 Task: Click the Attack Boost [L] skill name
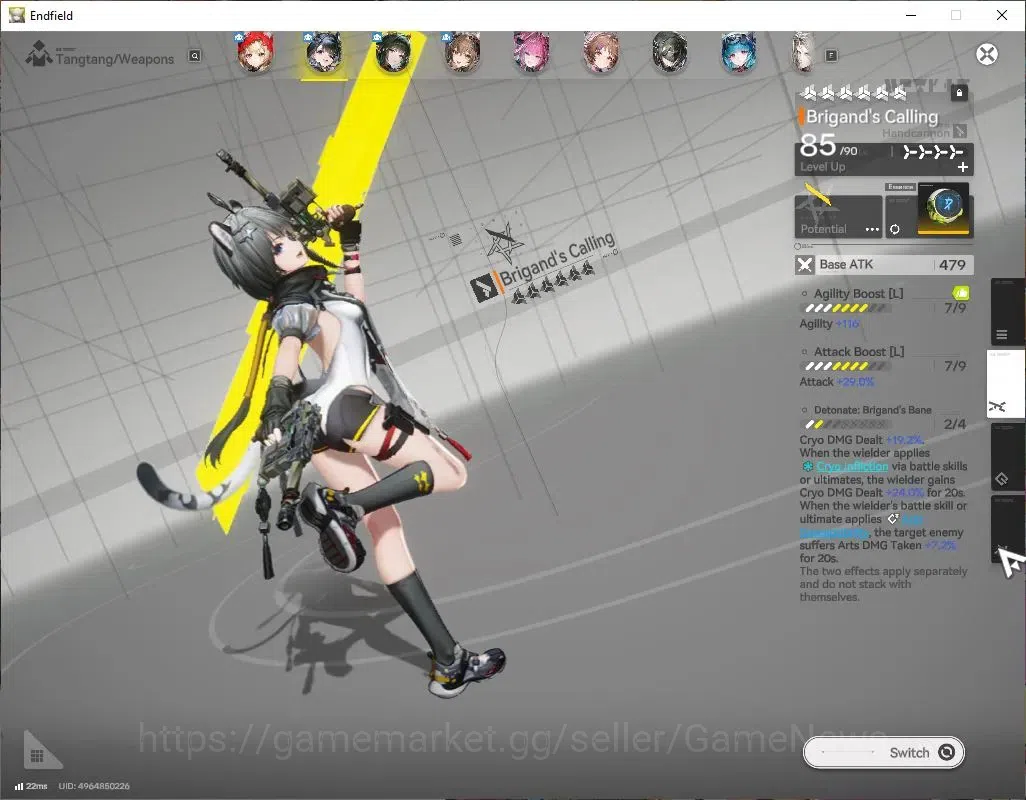pos(858,352)
